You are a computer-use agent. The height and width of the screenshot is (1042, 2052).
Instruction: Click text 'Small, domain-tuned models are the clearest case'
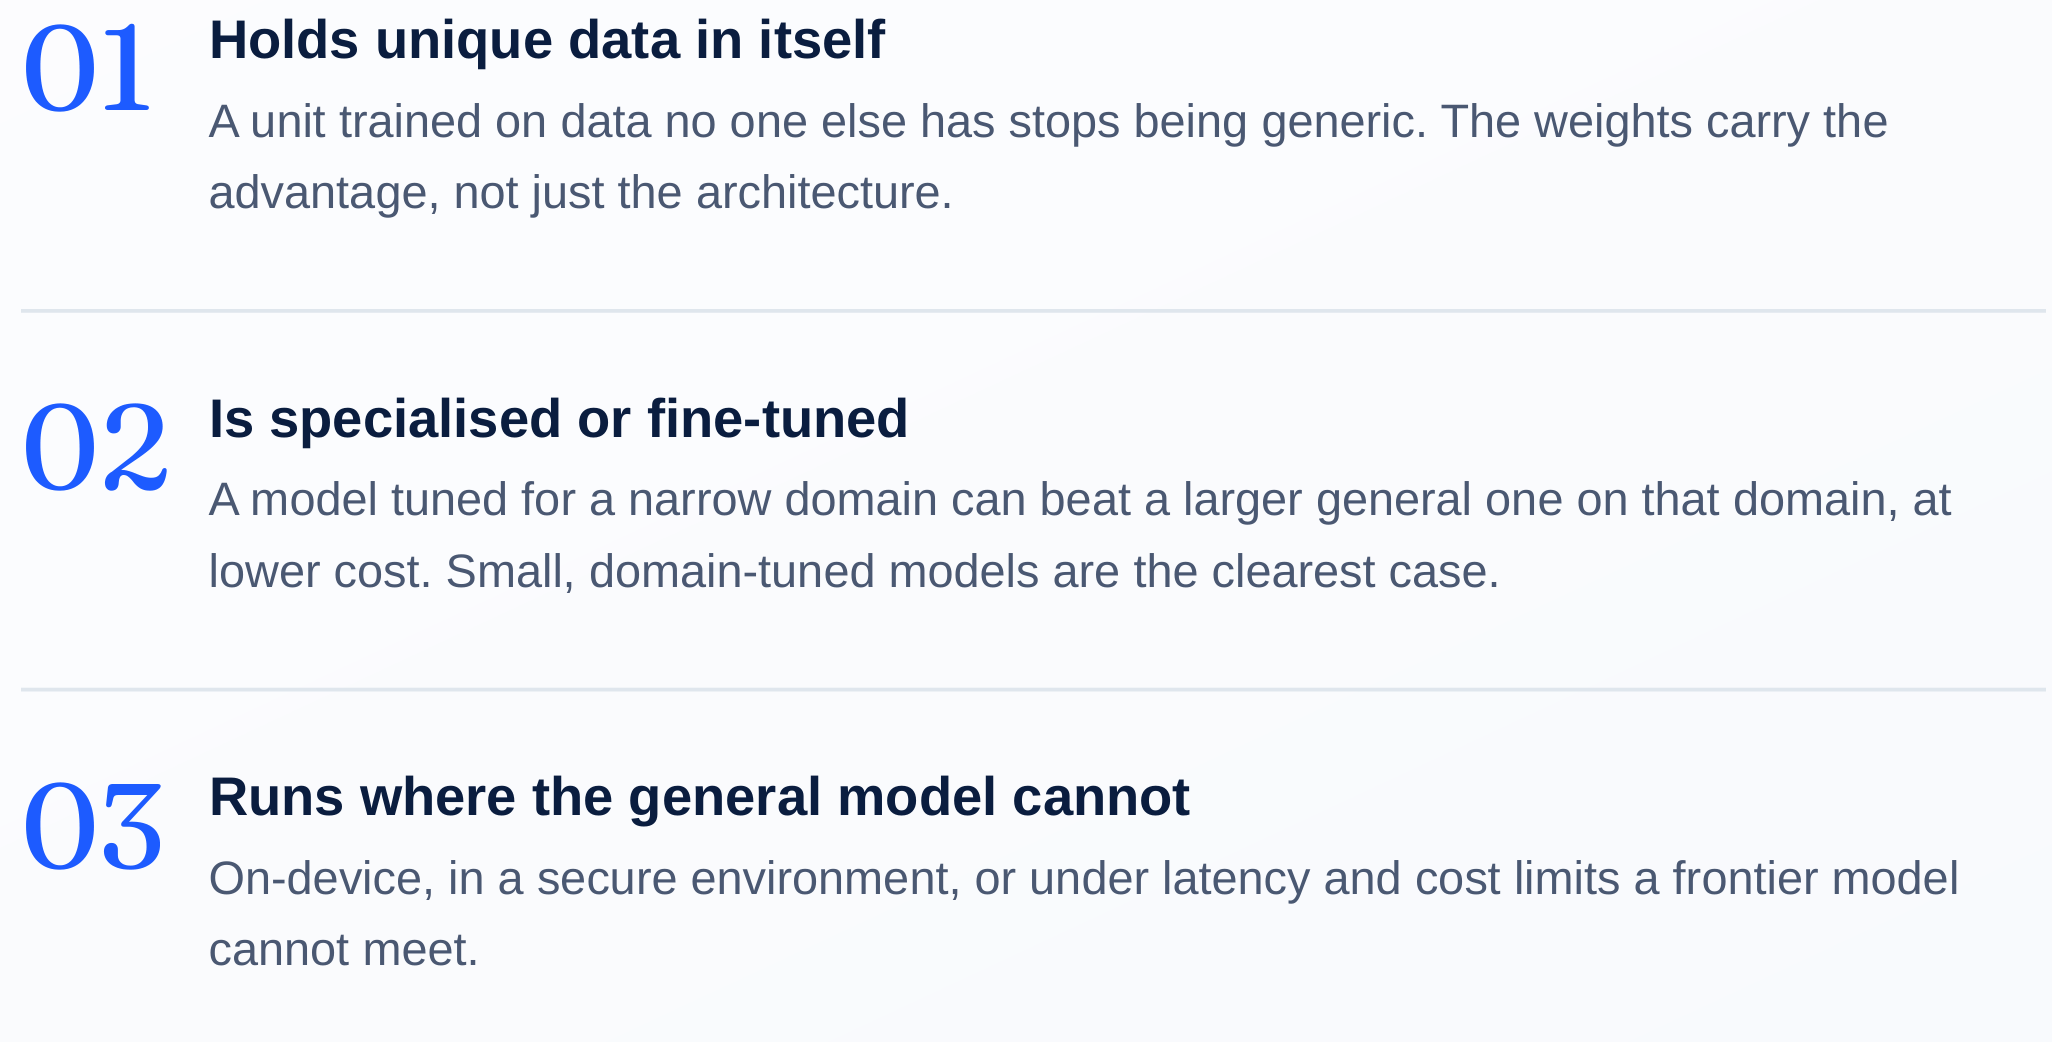point(972,572)
